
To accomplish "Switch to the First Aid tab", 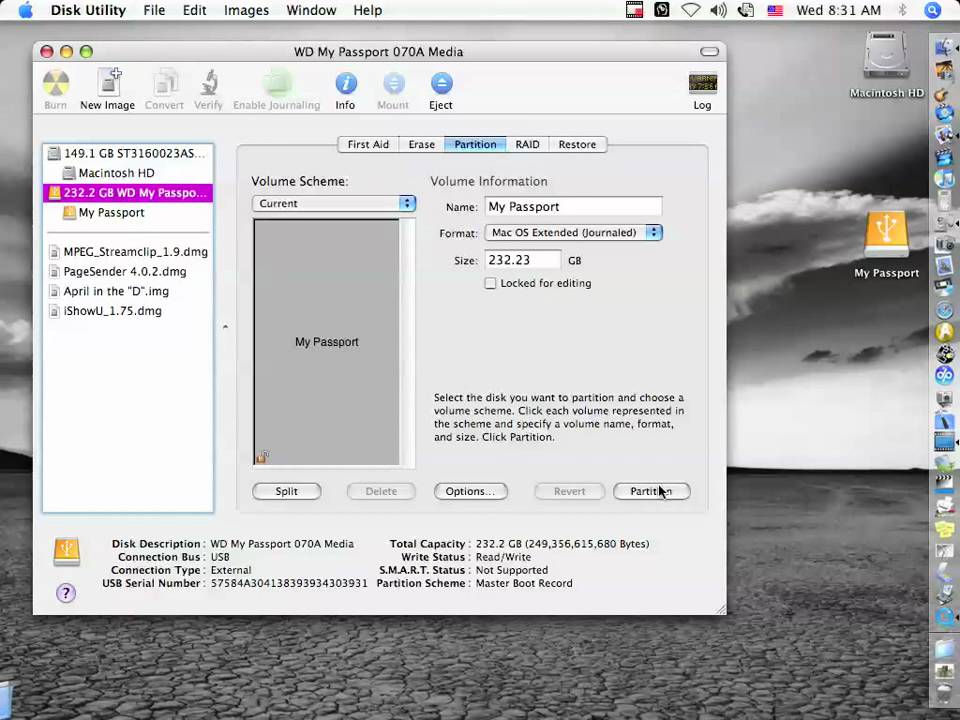I will coord(368,144).
